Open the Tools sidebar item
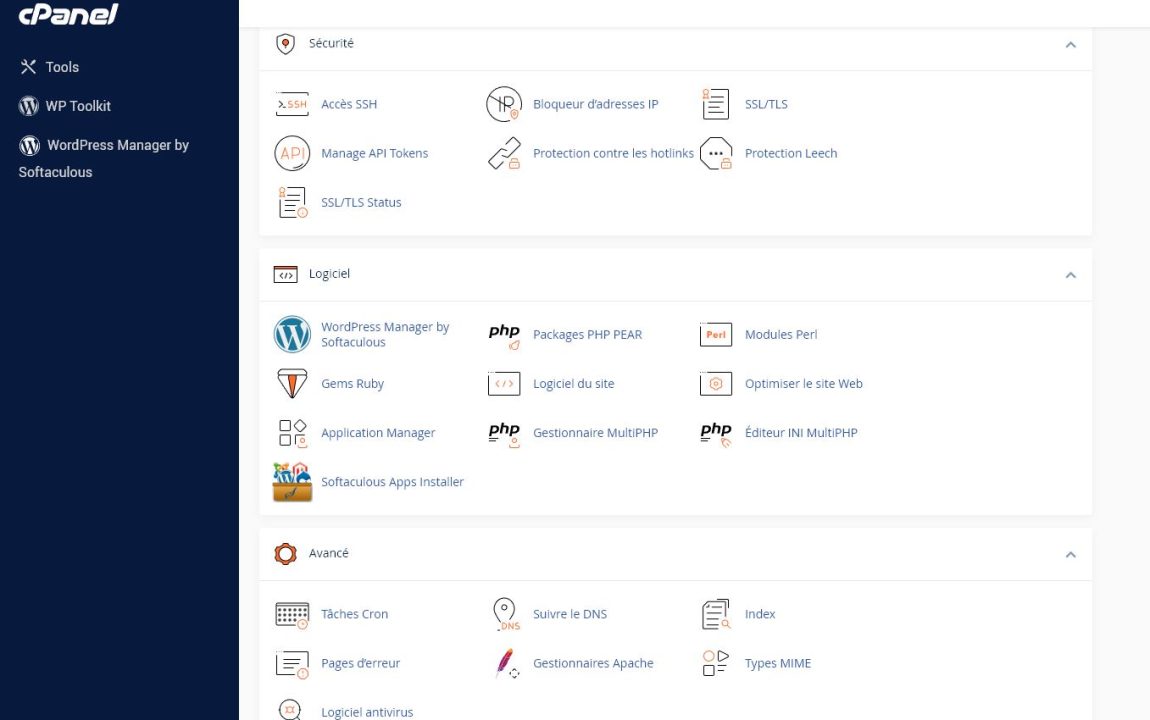The height and width of the screenshot is (720, 1150). [49, 67]
